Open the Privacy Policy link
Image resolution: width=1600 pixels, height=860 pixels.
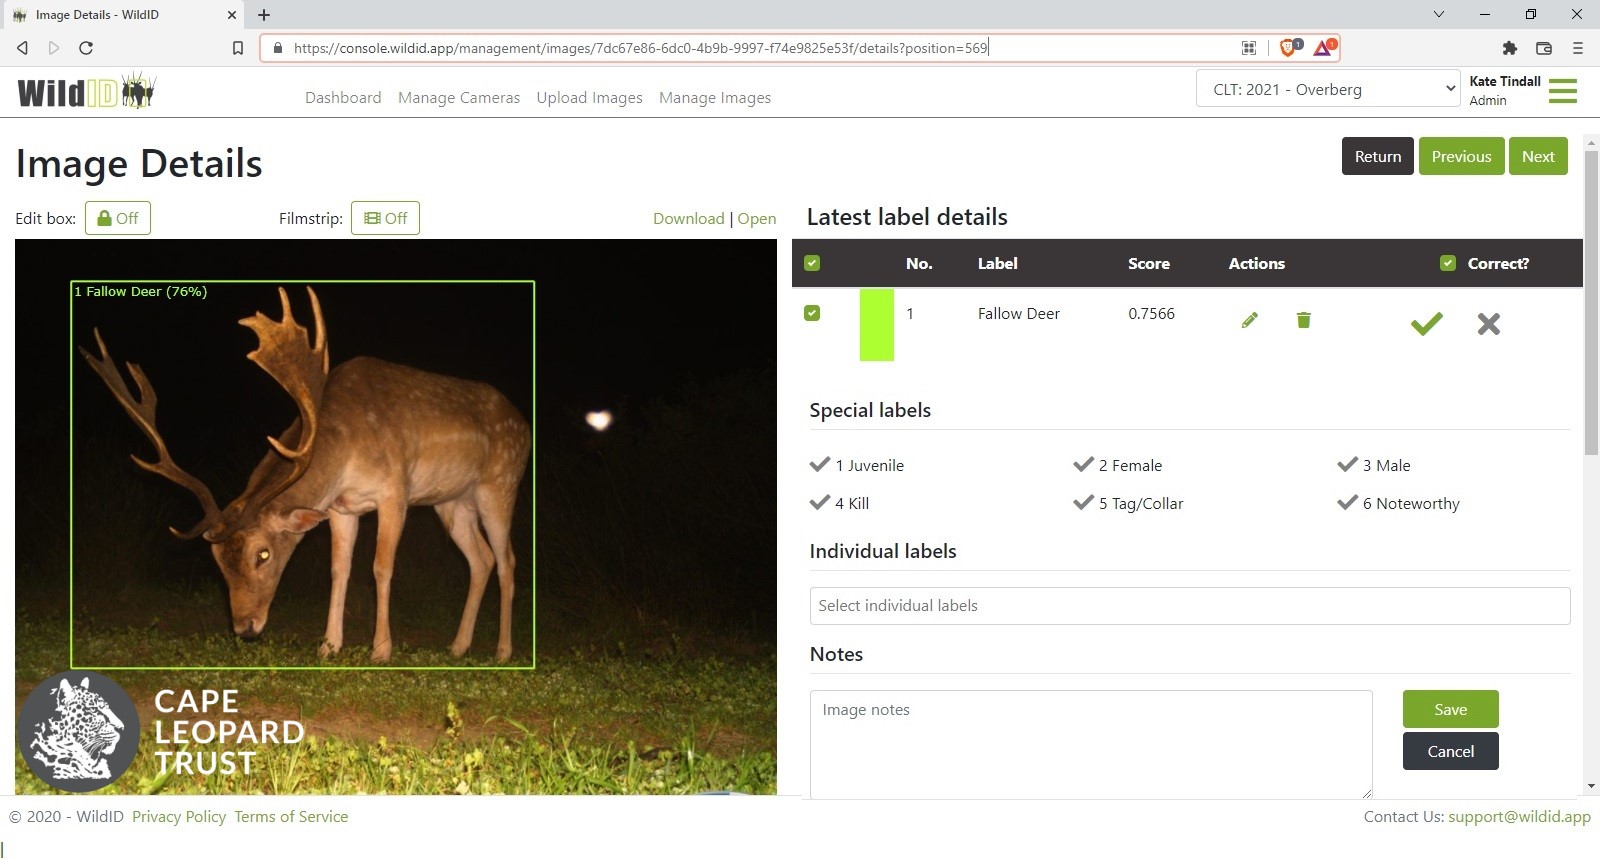coord(179,816)
